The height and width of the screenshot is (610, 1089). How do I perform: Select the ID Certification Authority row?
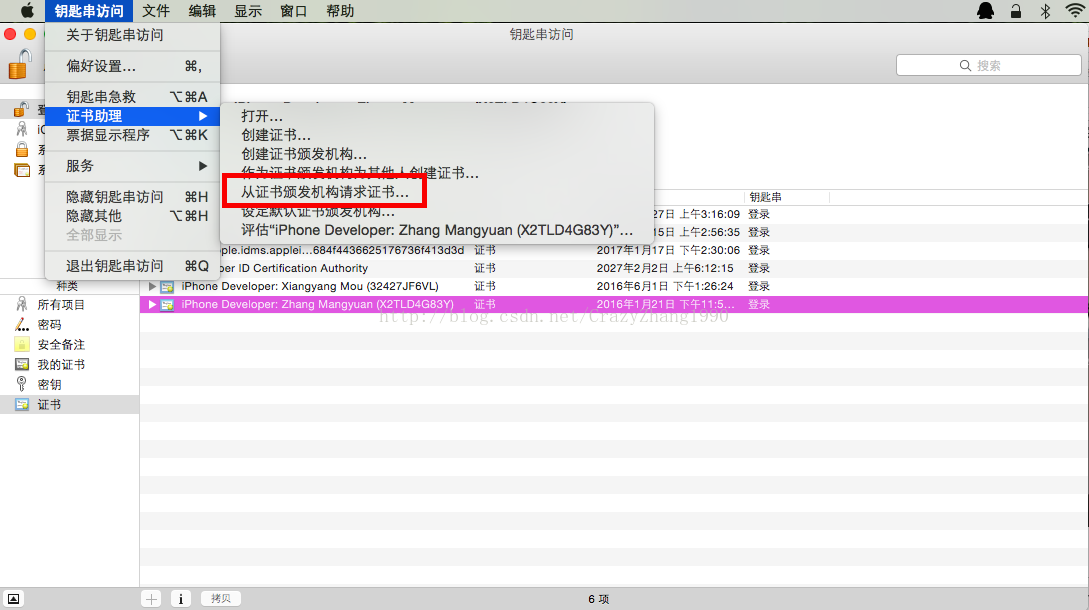[614, 268]
